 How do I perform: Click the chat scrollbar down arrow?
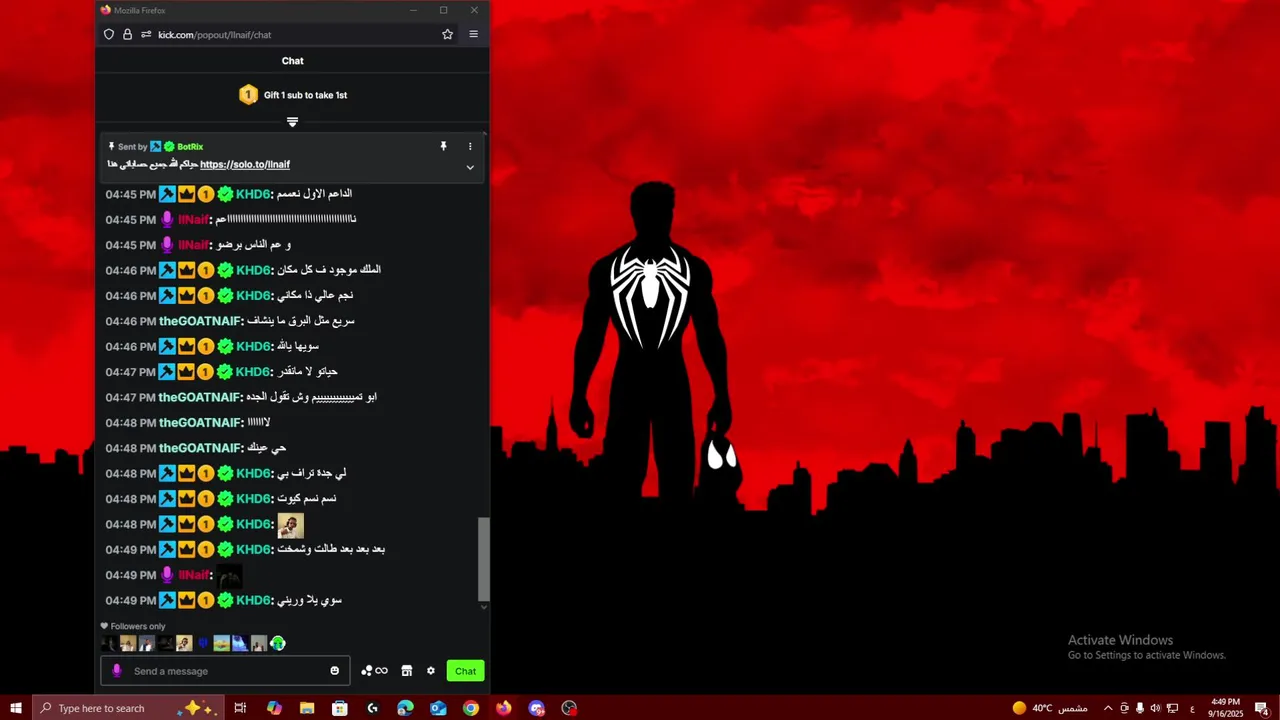click(x=484, y=606)
